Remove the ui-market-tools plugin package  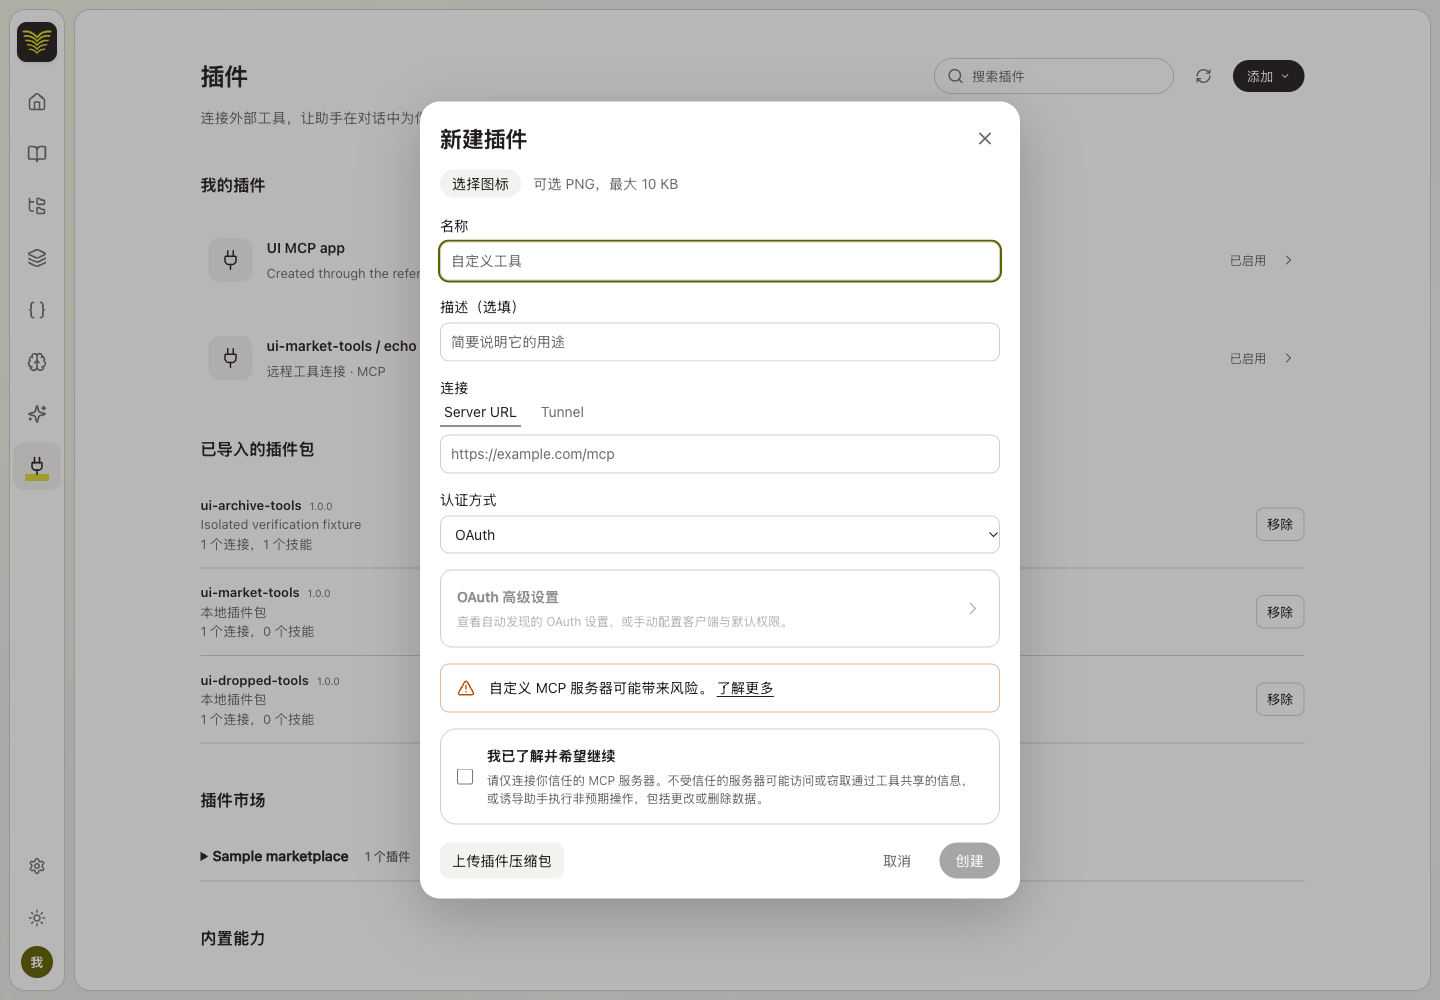coord(1280,612)
